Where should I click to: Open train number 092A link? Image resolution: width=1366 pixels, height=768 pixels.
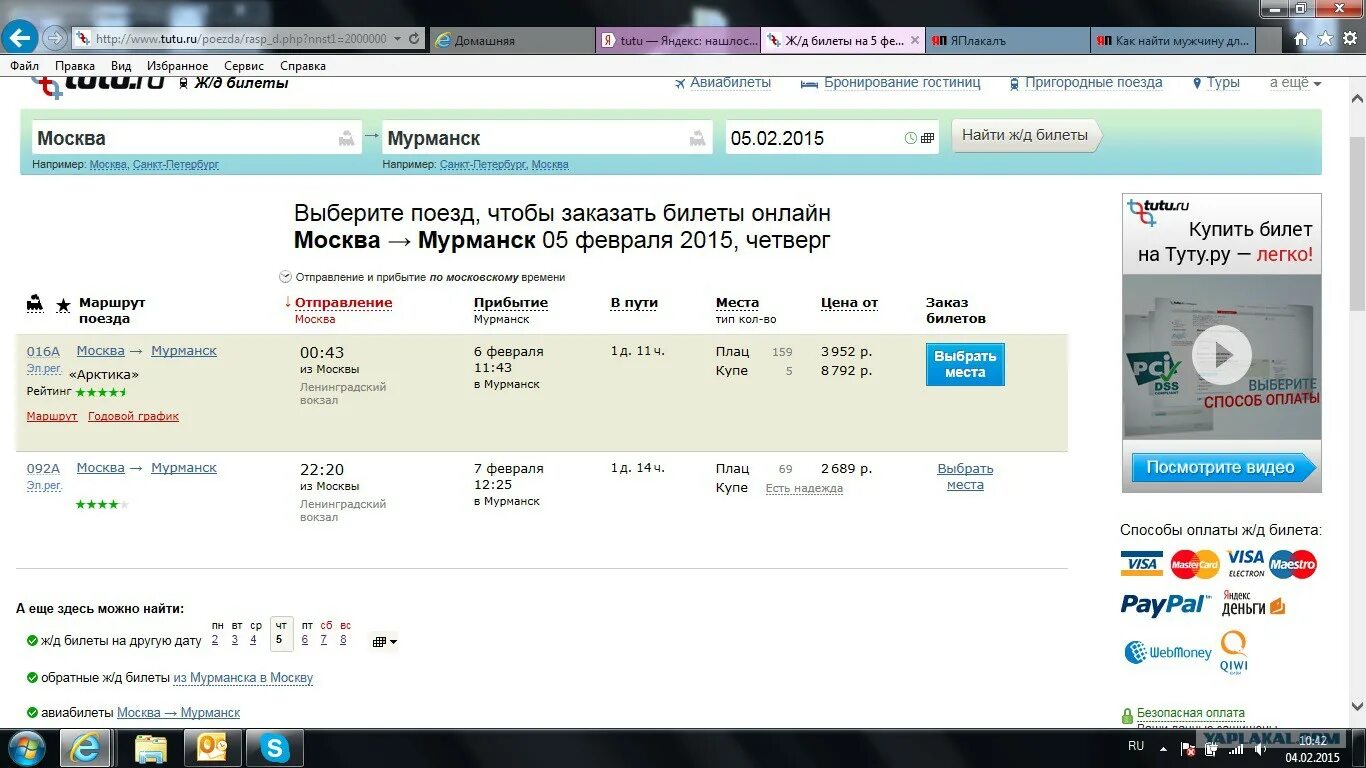43,468
